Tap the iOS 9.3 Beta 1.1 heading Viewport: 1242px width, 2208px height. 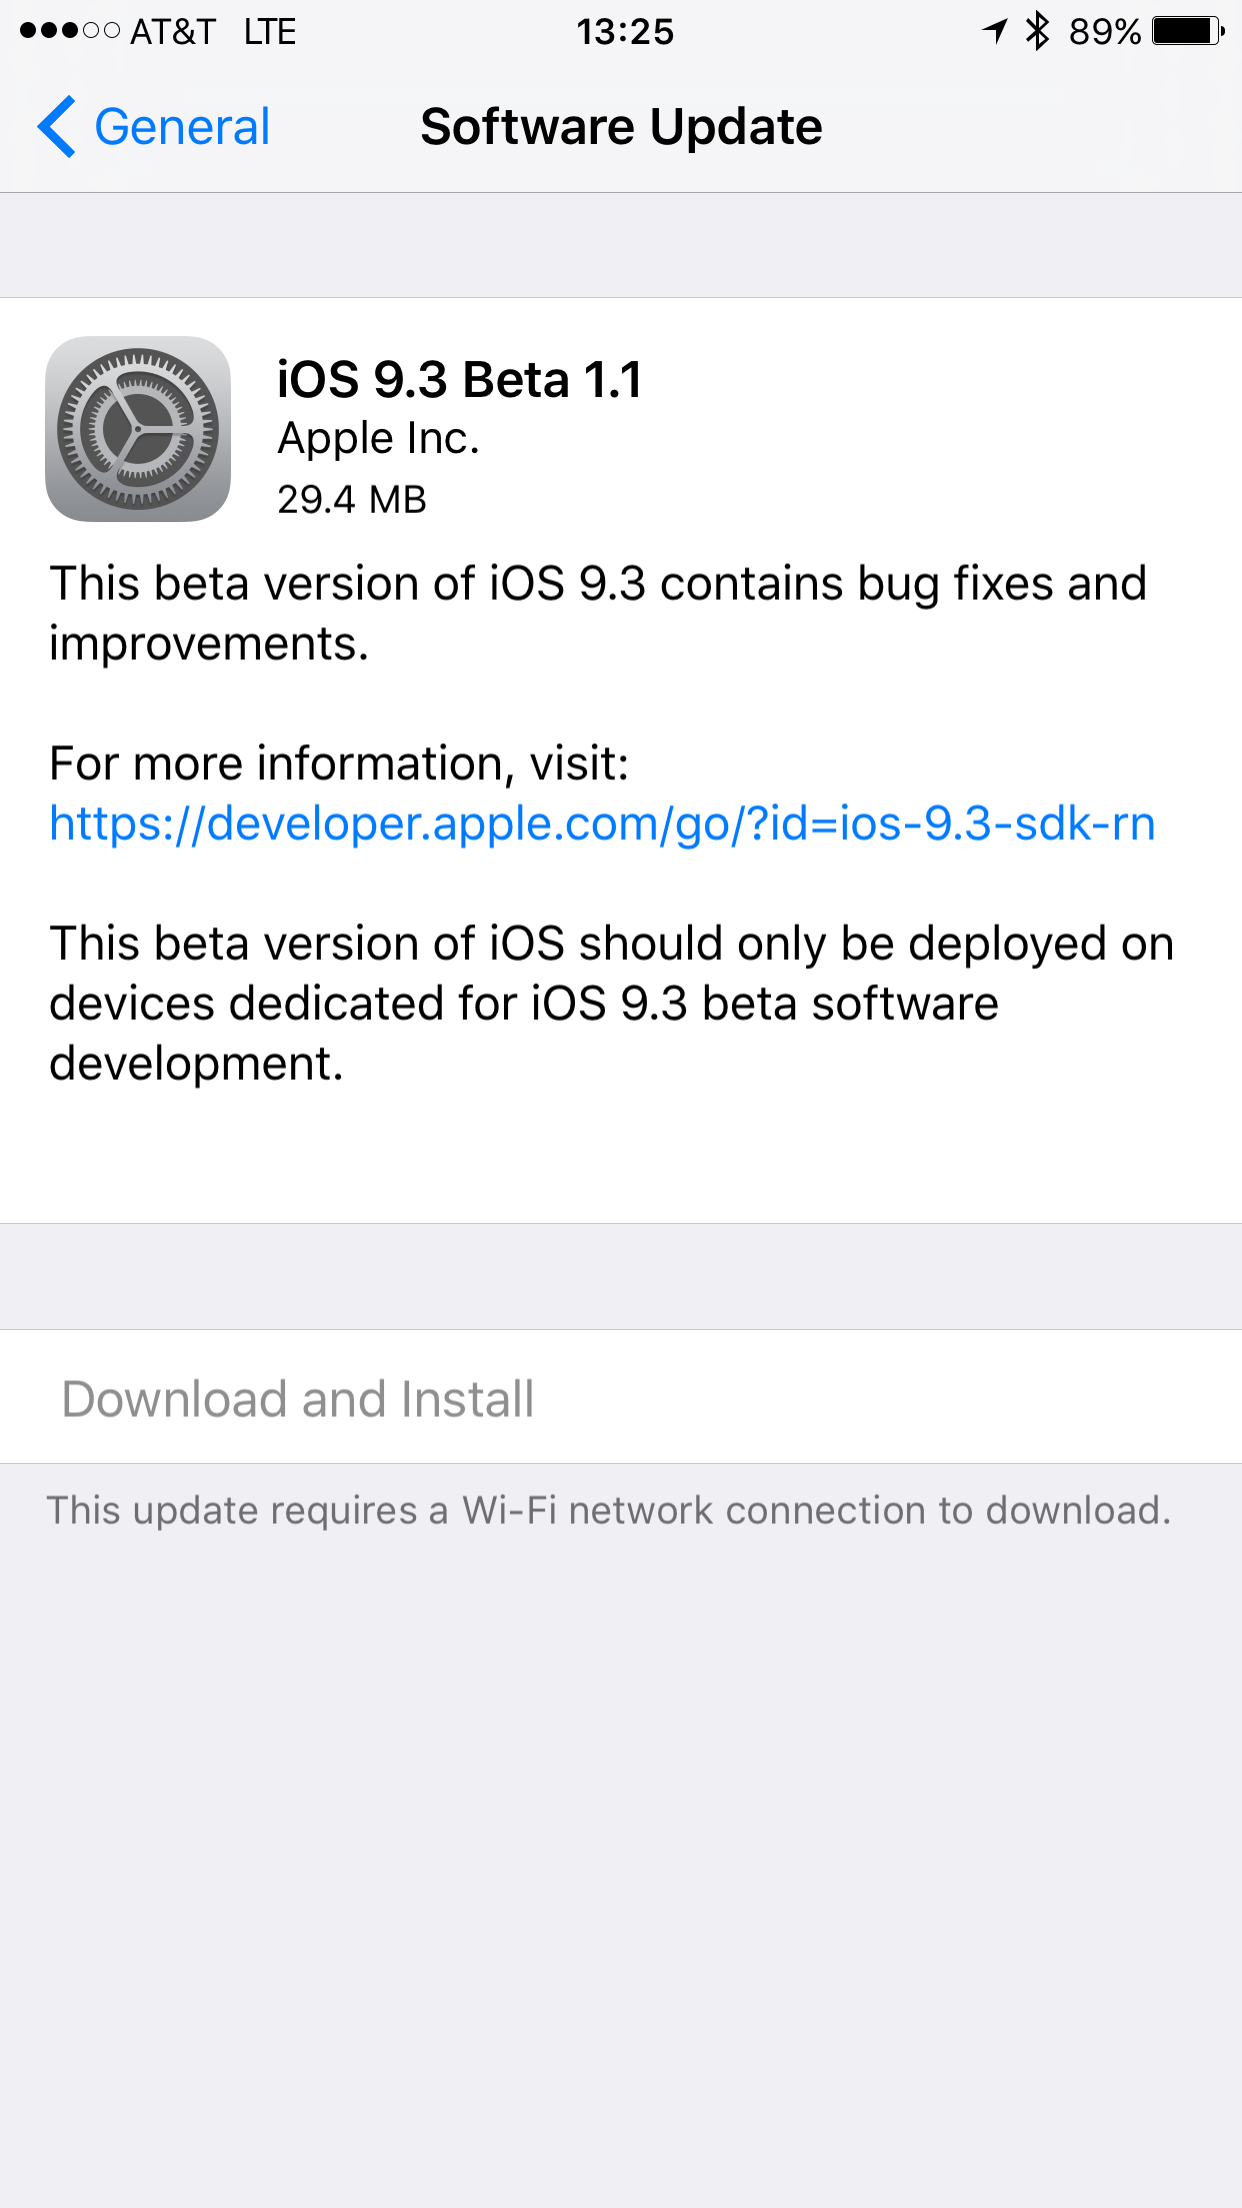click(x=459, y=380)
